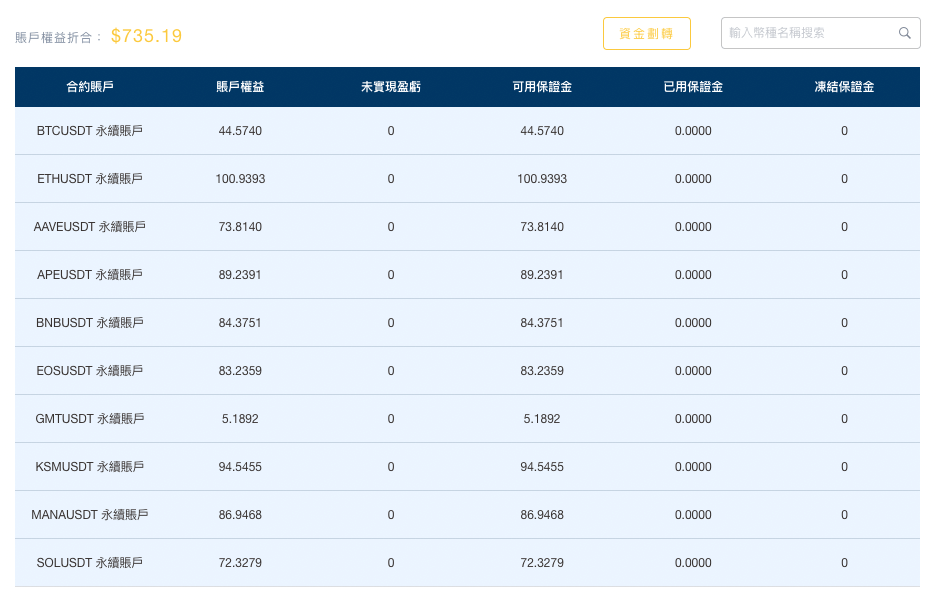Focus the coin name search field
Image resolution: width=936 pixels, height=600 pixels.
coord(808,33)
